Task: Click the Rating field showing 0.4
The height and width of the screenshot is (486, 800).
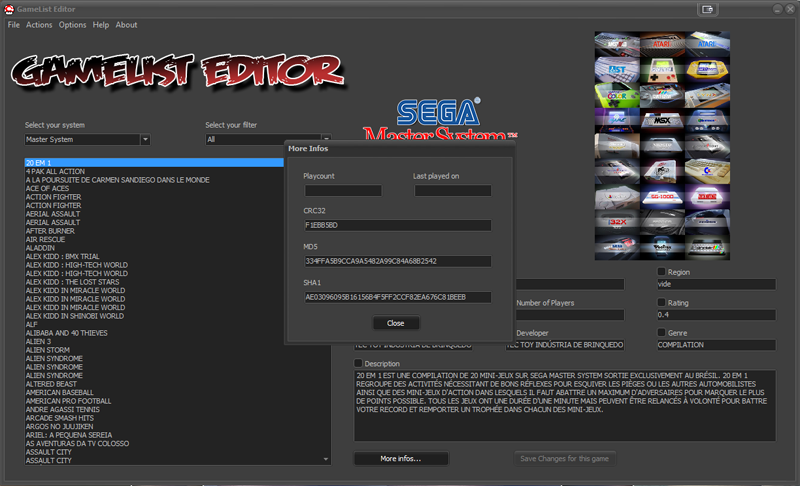Action: coord(716,315)
